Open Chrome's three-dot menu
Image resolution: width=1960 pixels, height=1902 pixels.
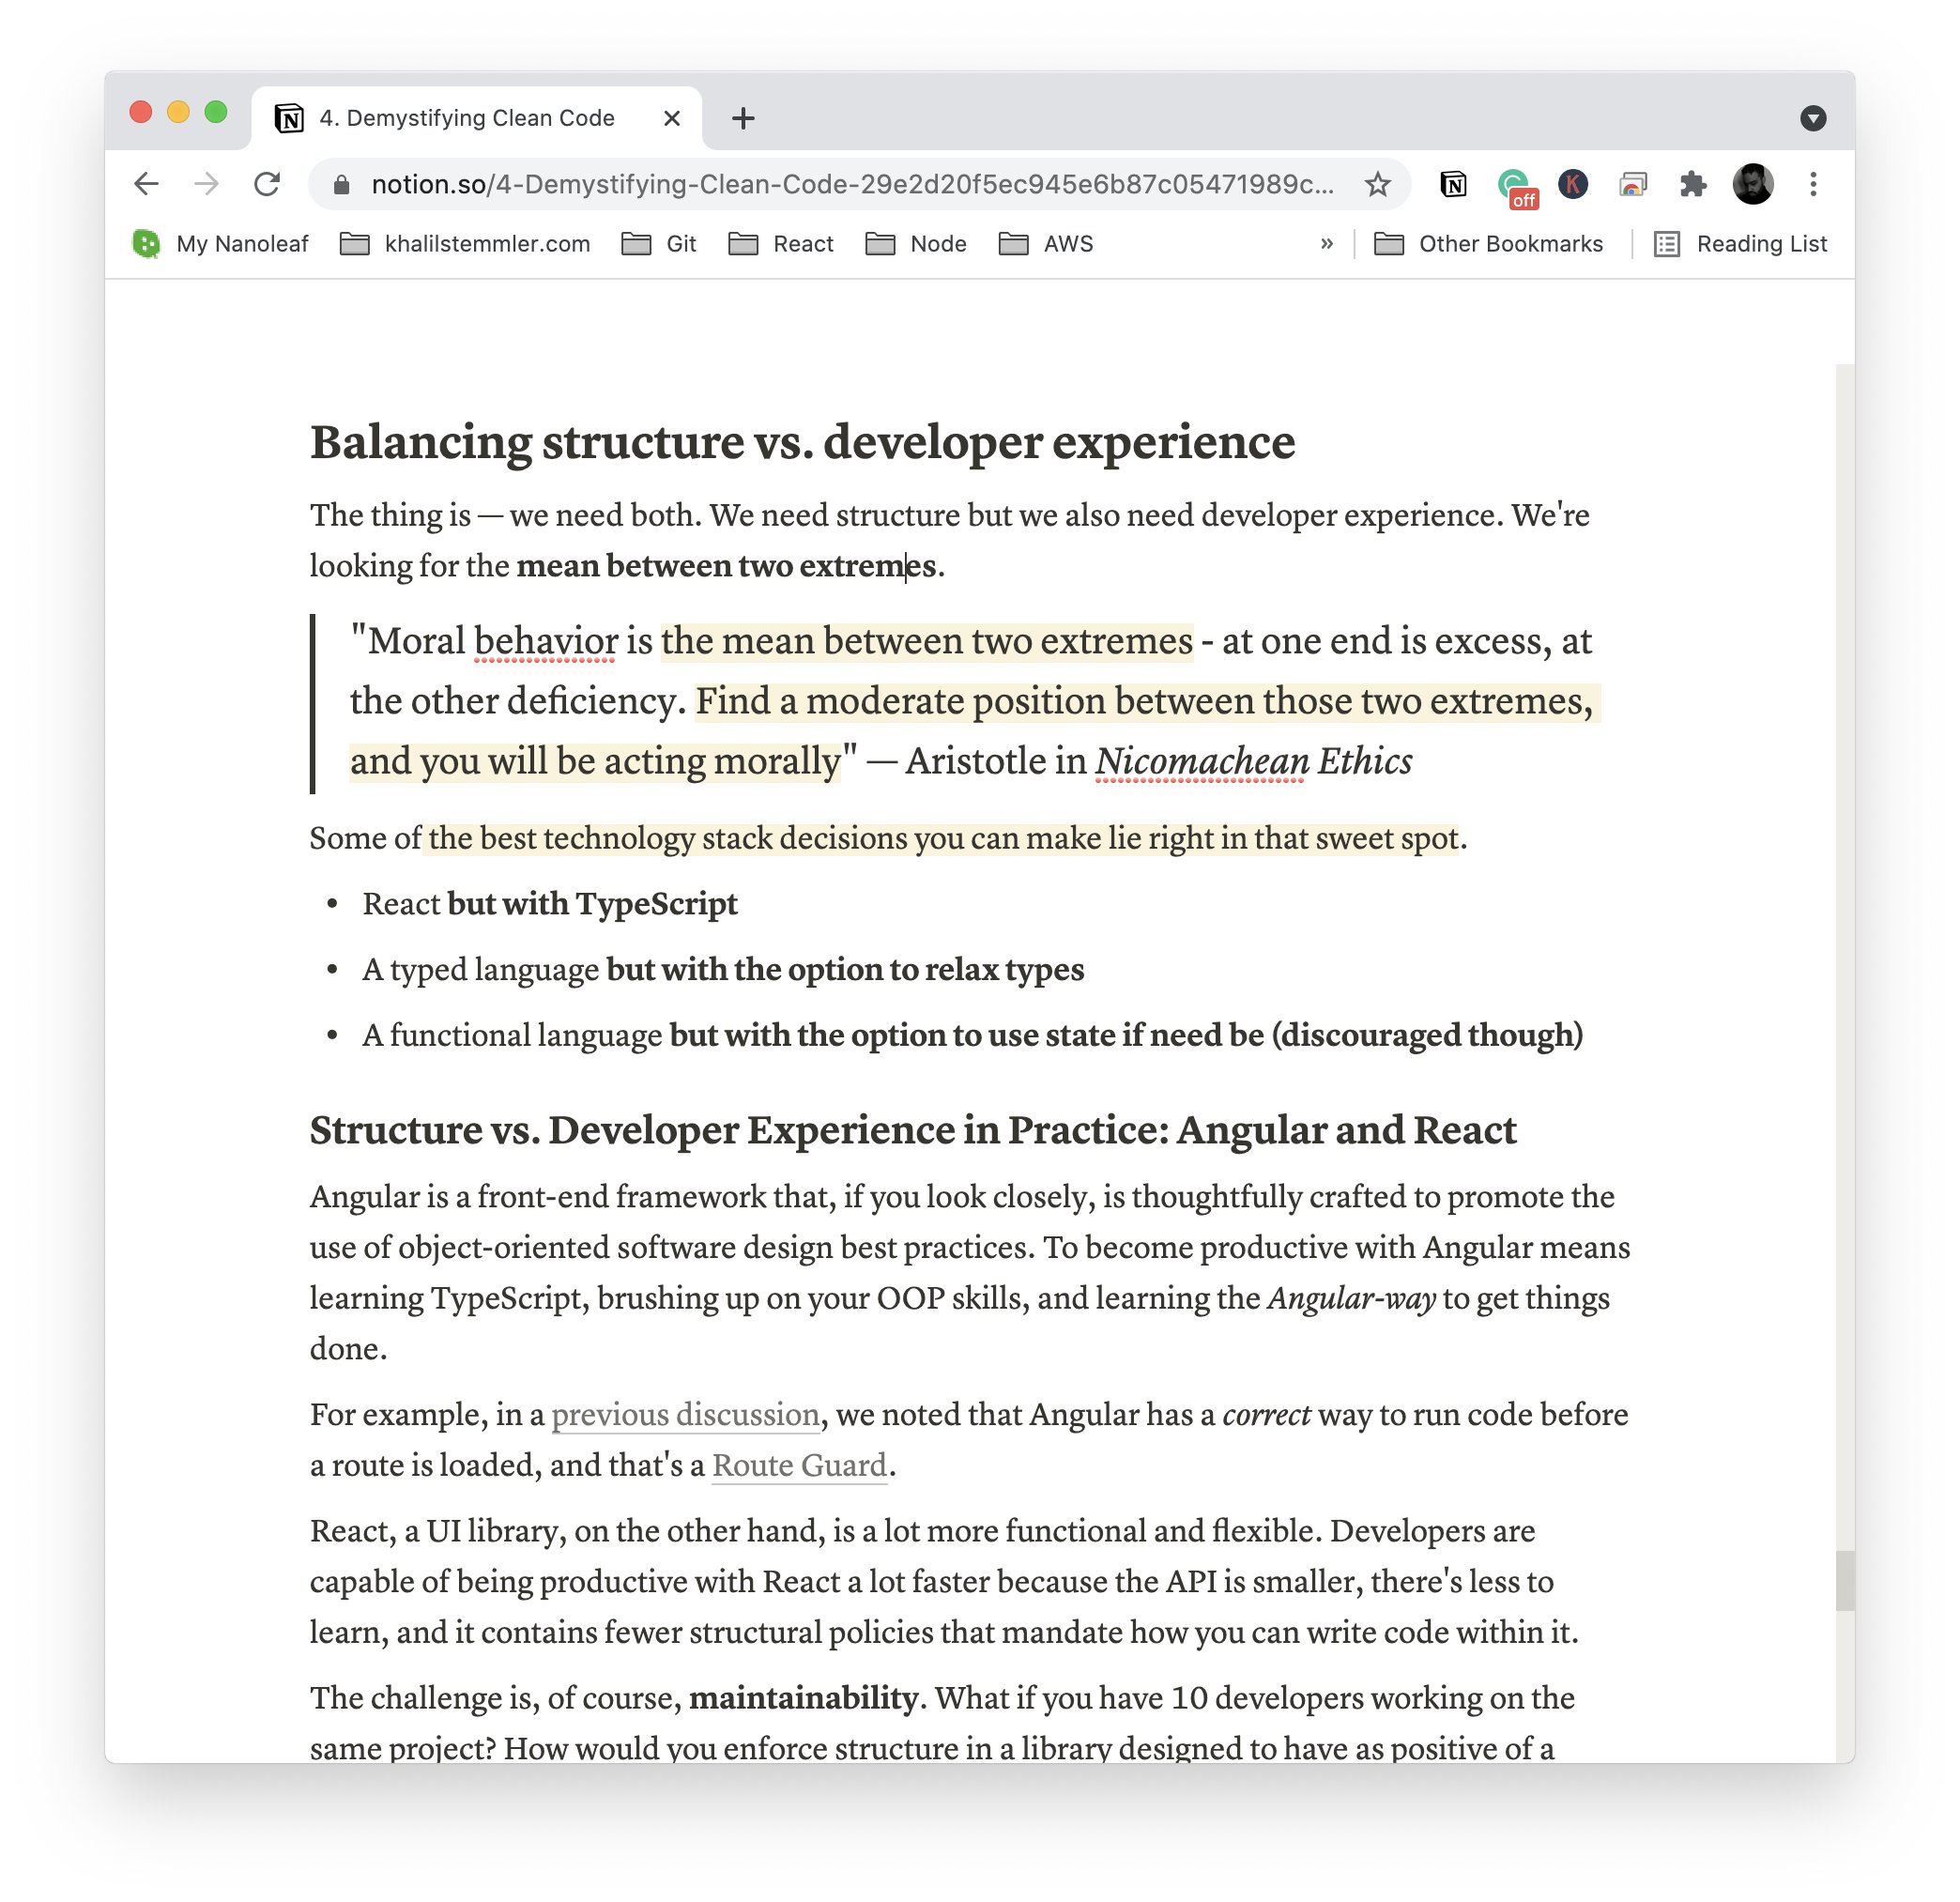[1812, 184]
